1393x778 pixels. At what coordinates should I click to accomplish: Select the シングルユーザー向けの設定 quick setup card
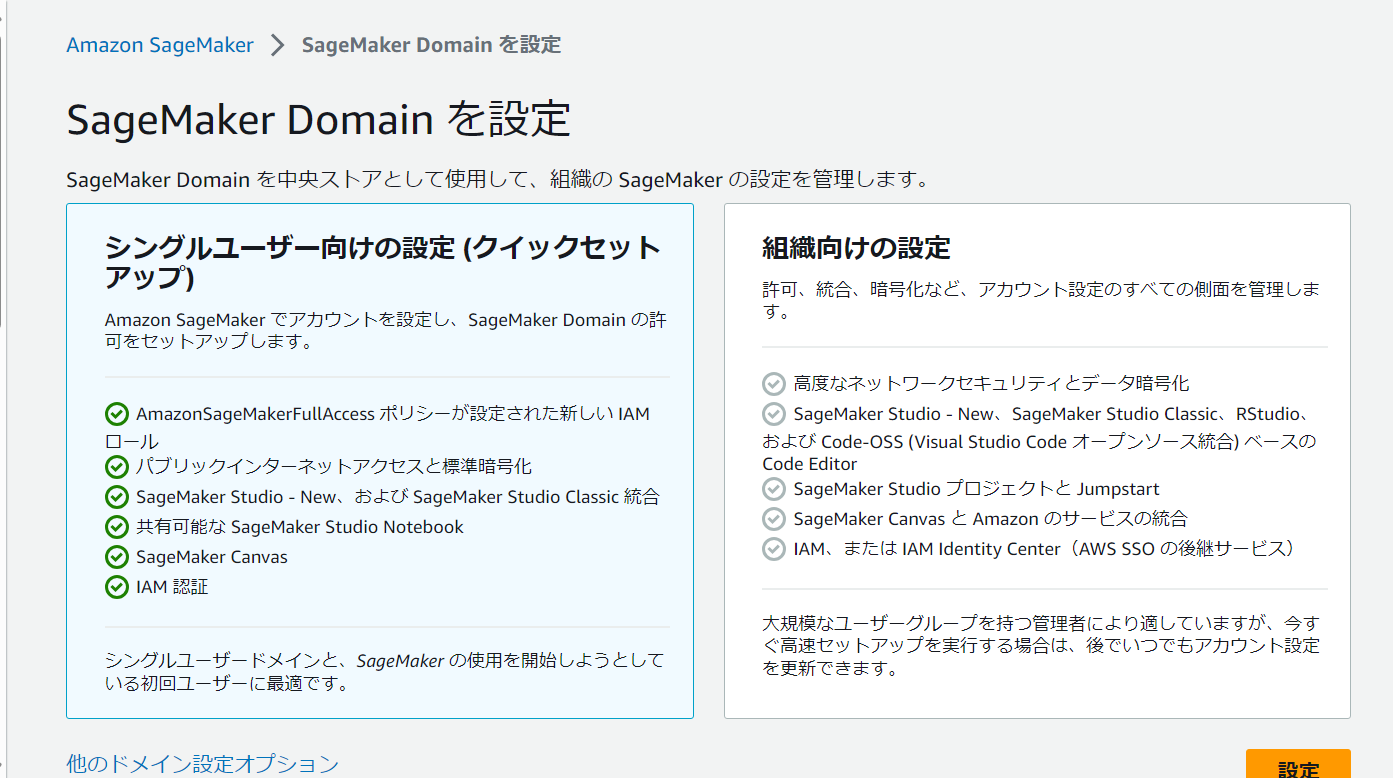pos(380,461)
